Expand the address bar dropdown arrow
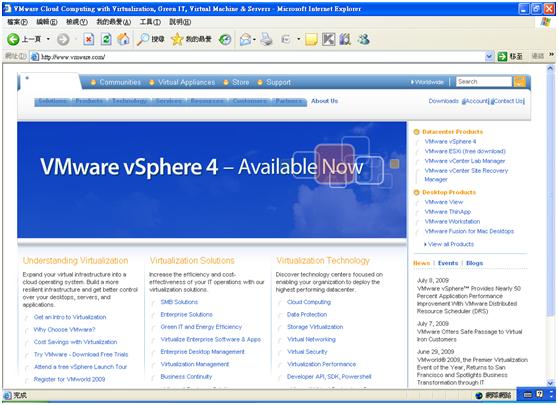Screen dimensions: 558x405 (x=489, y=56)
